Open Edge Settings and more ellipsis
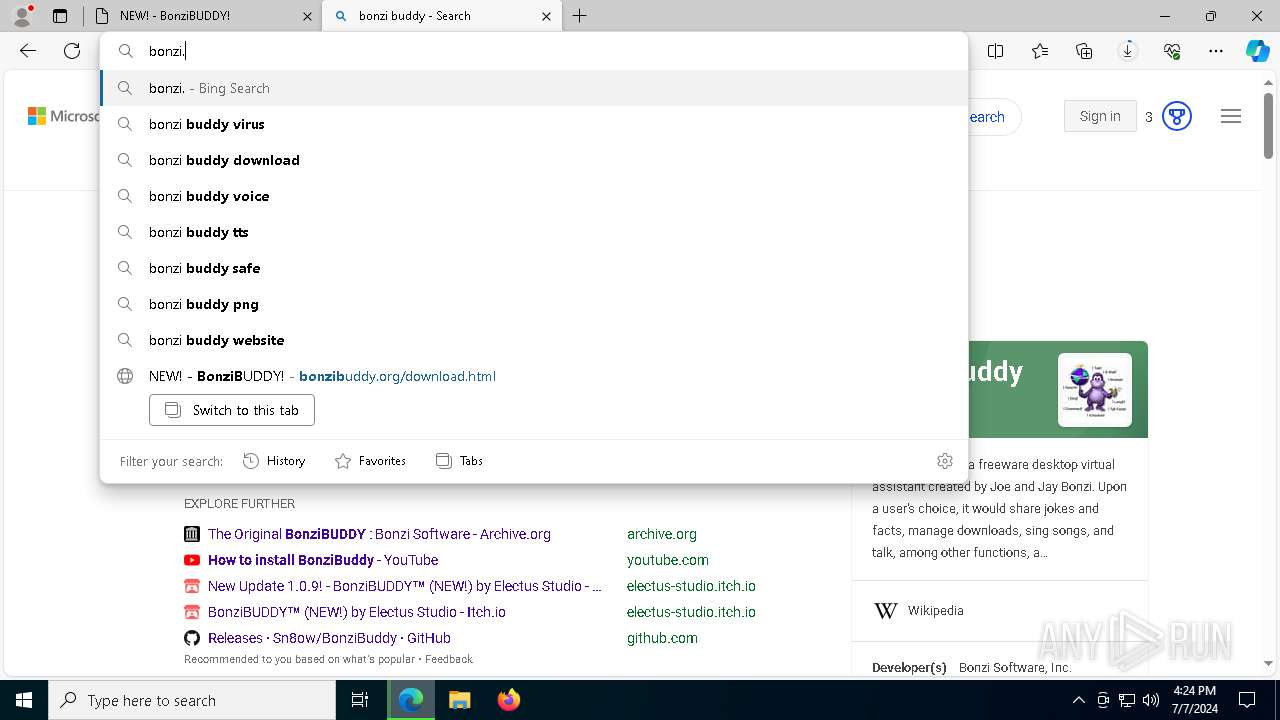The height and width of the screenshot is (720, 1280). [x=1216, y=51]
